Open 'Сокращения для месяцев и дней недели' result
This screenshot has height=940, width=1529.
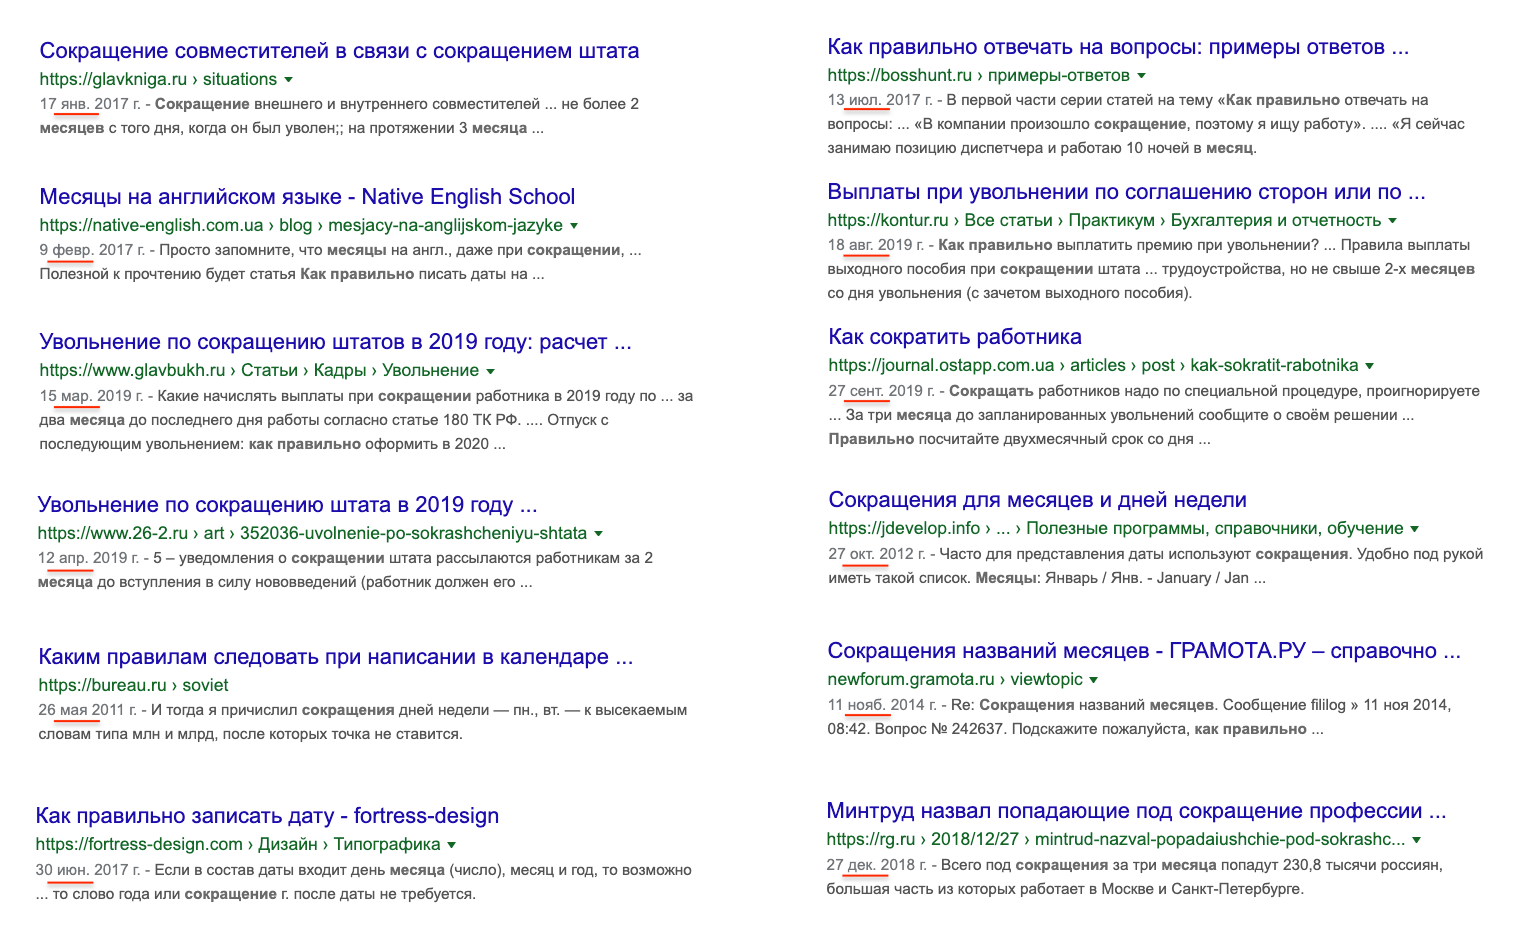coord(1037,500)
